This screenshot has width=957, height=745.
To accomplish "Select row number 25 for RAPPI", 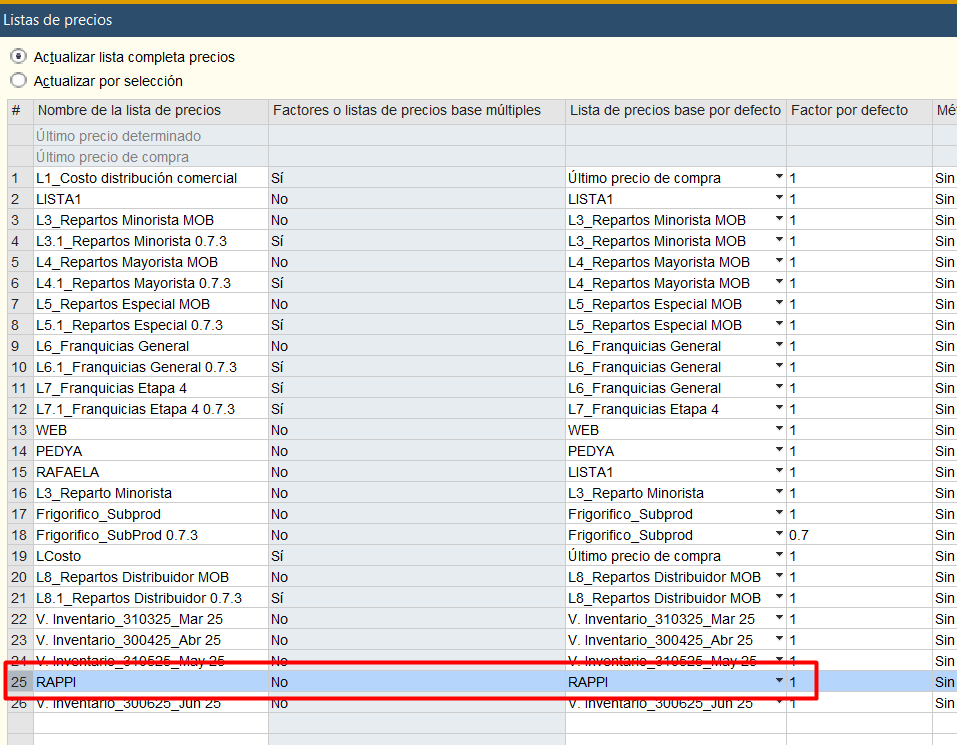I will (x=20, y=682).
